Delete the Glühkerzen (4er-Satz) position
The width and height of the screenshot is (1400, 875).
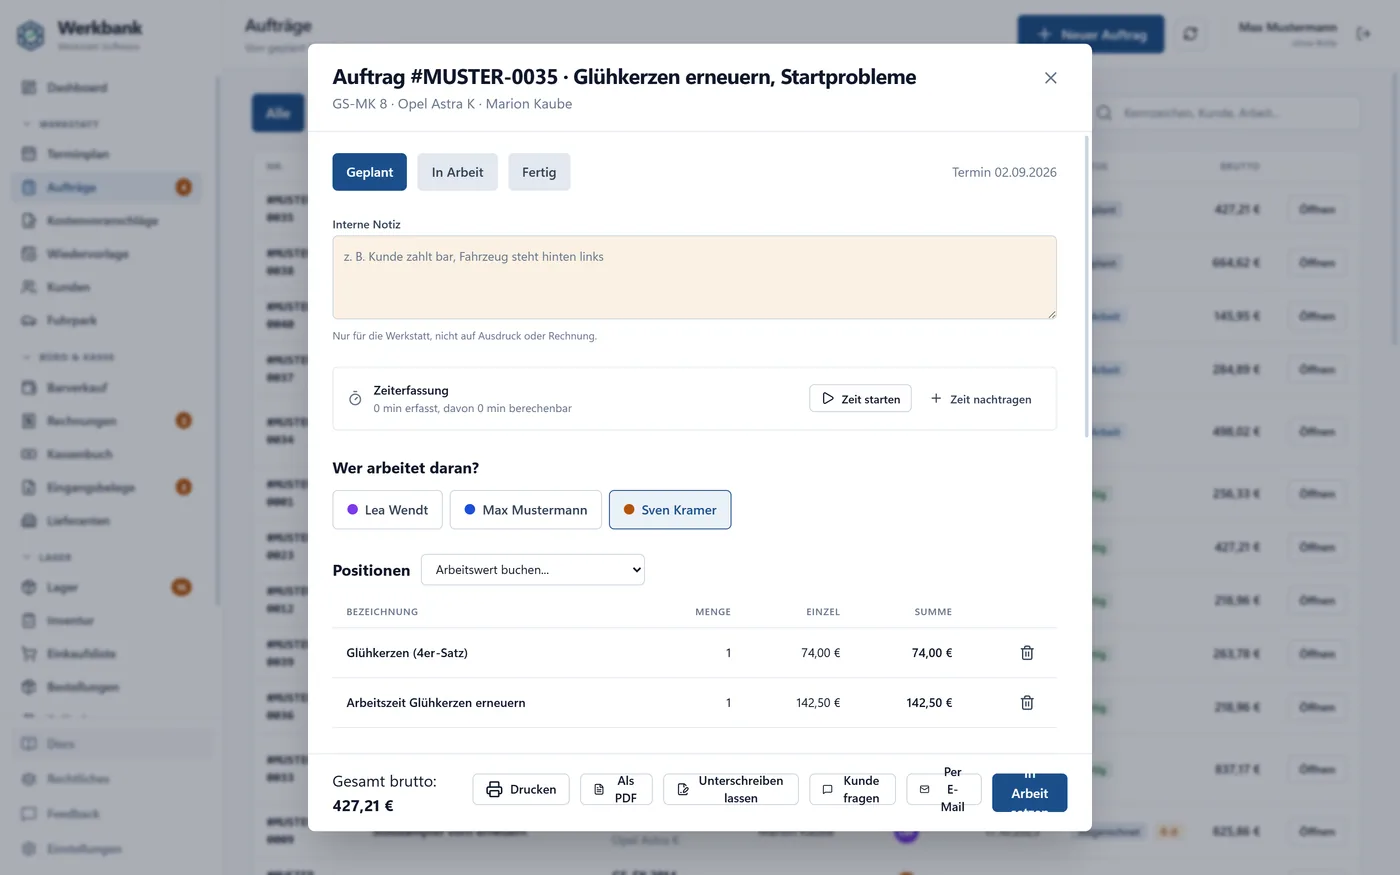(1027, 653)
